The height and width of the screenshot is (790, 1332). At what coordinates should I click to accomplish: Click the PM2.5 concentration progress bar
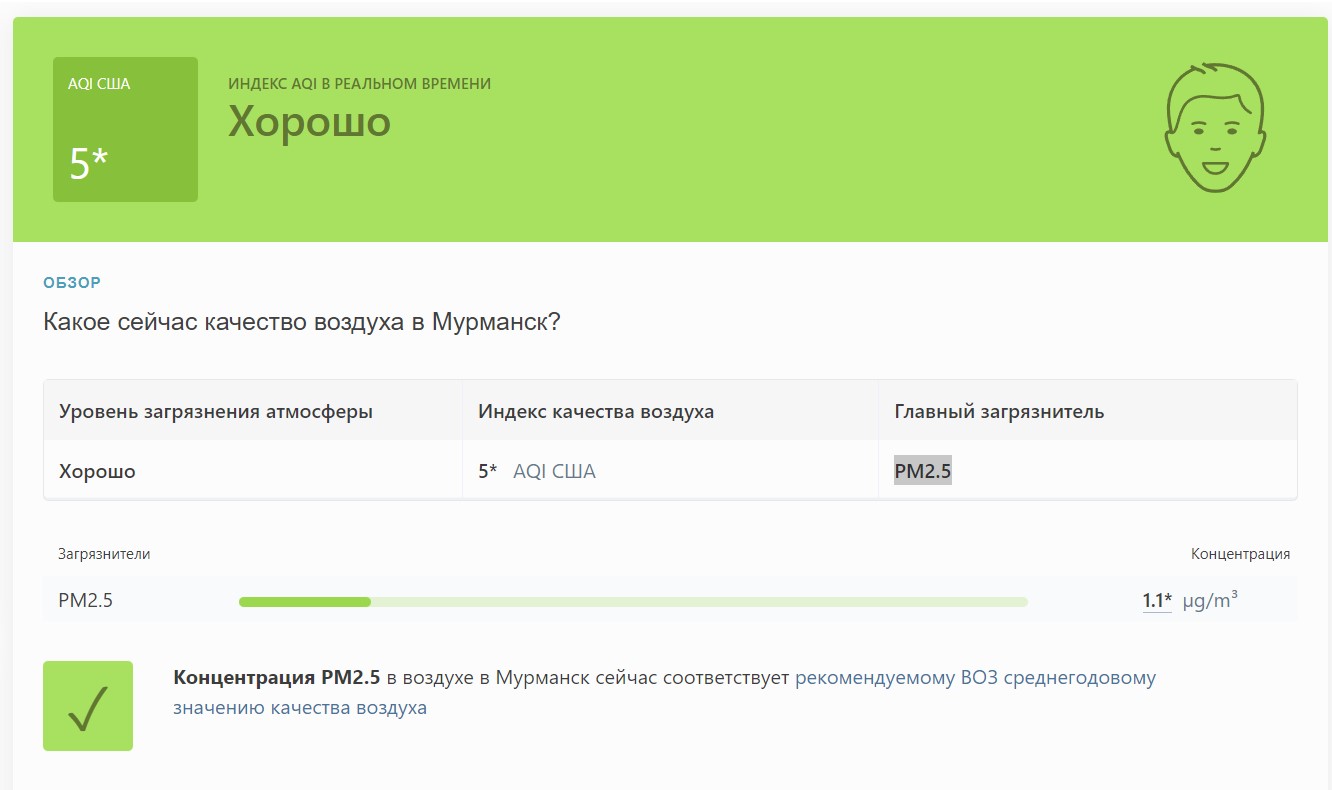coord(633,601)
